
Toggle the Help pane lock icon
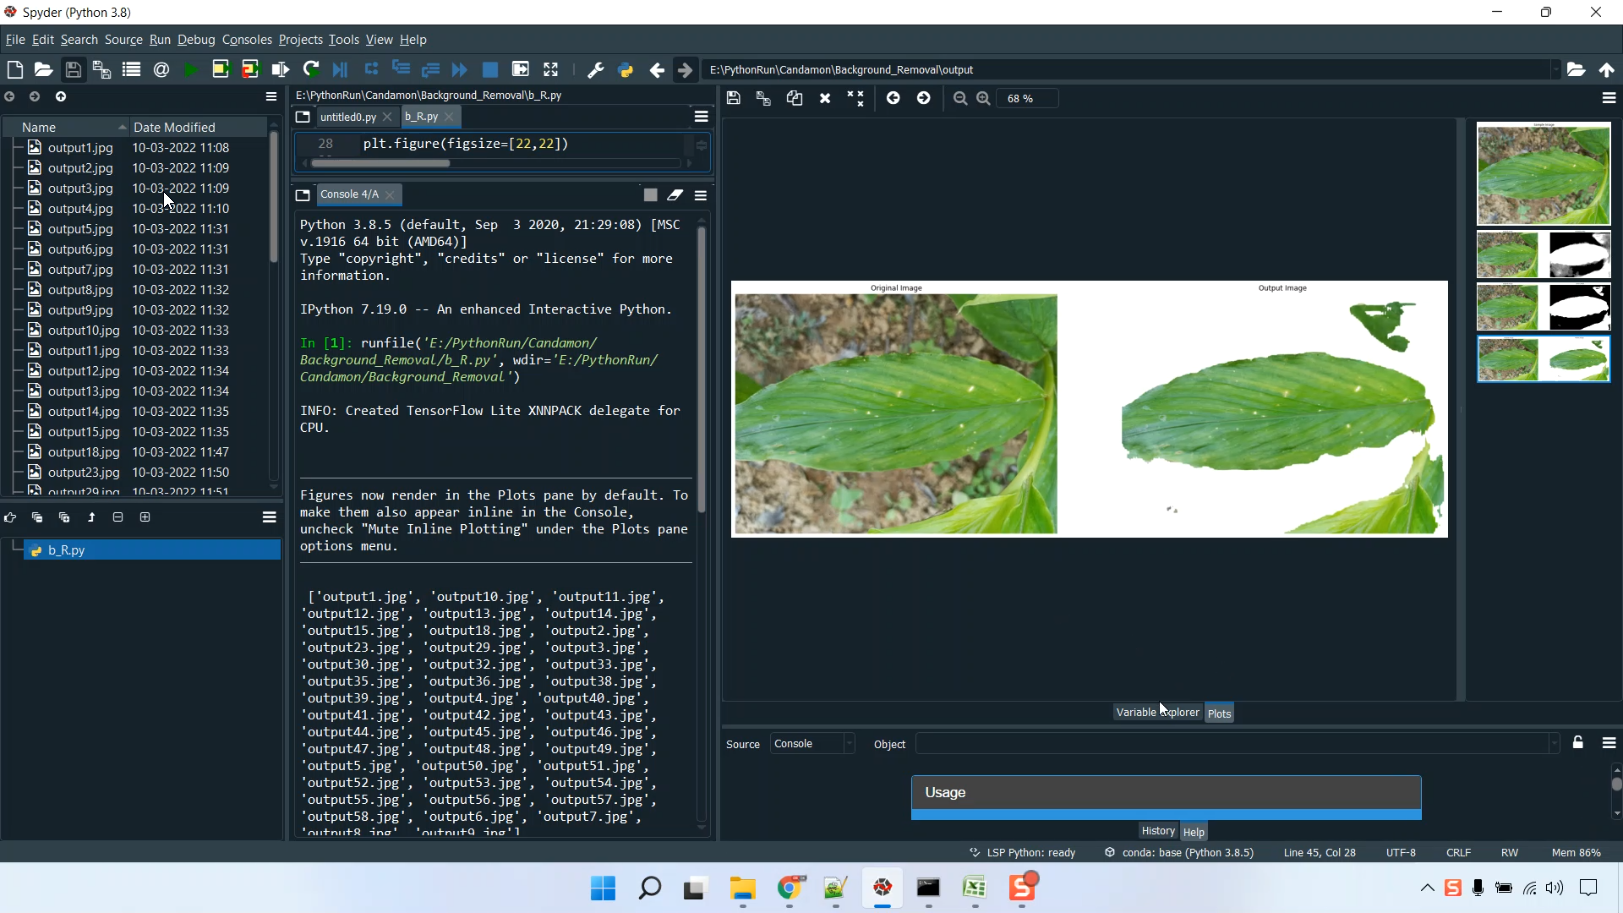[1578, 742]
